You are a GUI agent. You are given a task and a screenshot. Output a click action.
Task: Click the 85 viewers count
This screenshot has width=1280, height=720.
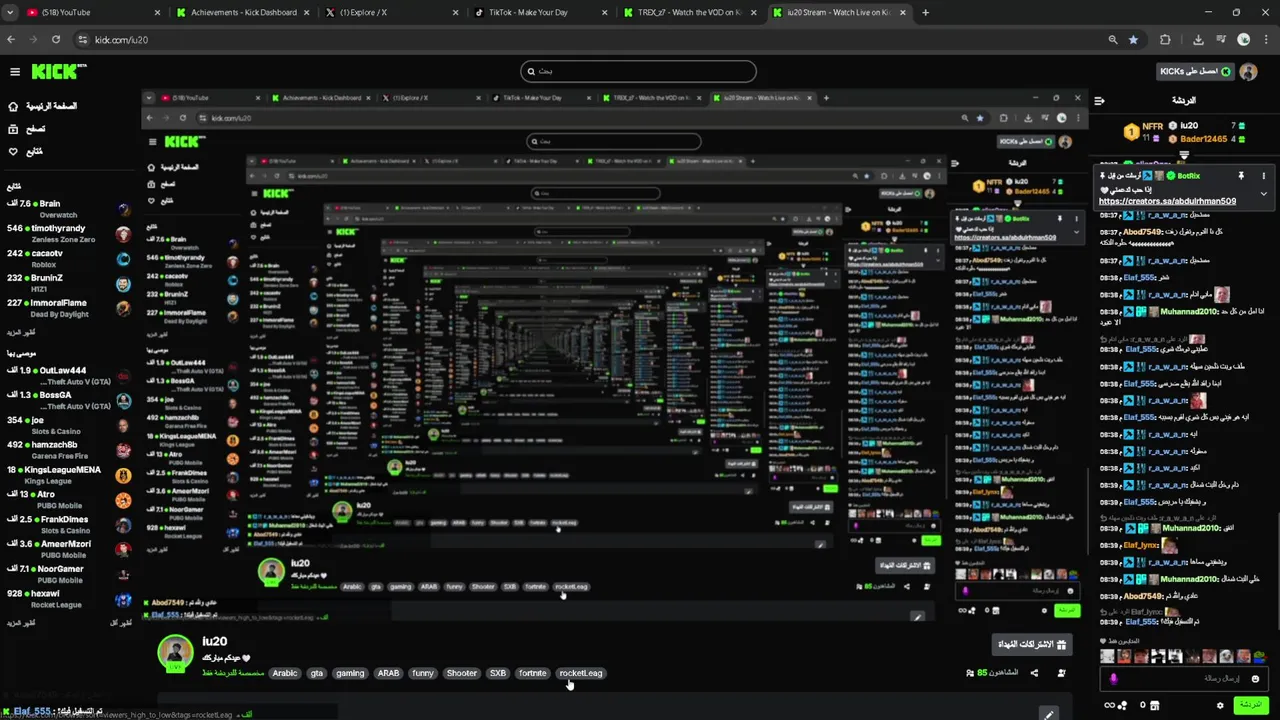991,673
